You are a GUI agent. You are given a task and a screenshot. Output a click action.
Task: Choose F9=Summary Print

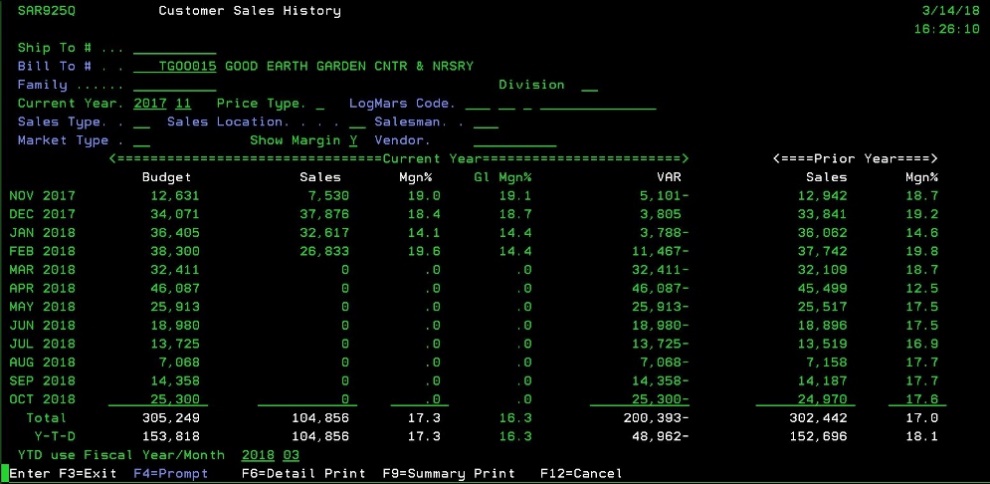448,473
